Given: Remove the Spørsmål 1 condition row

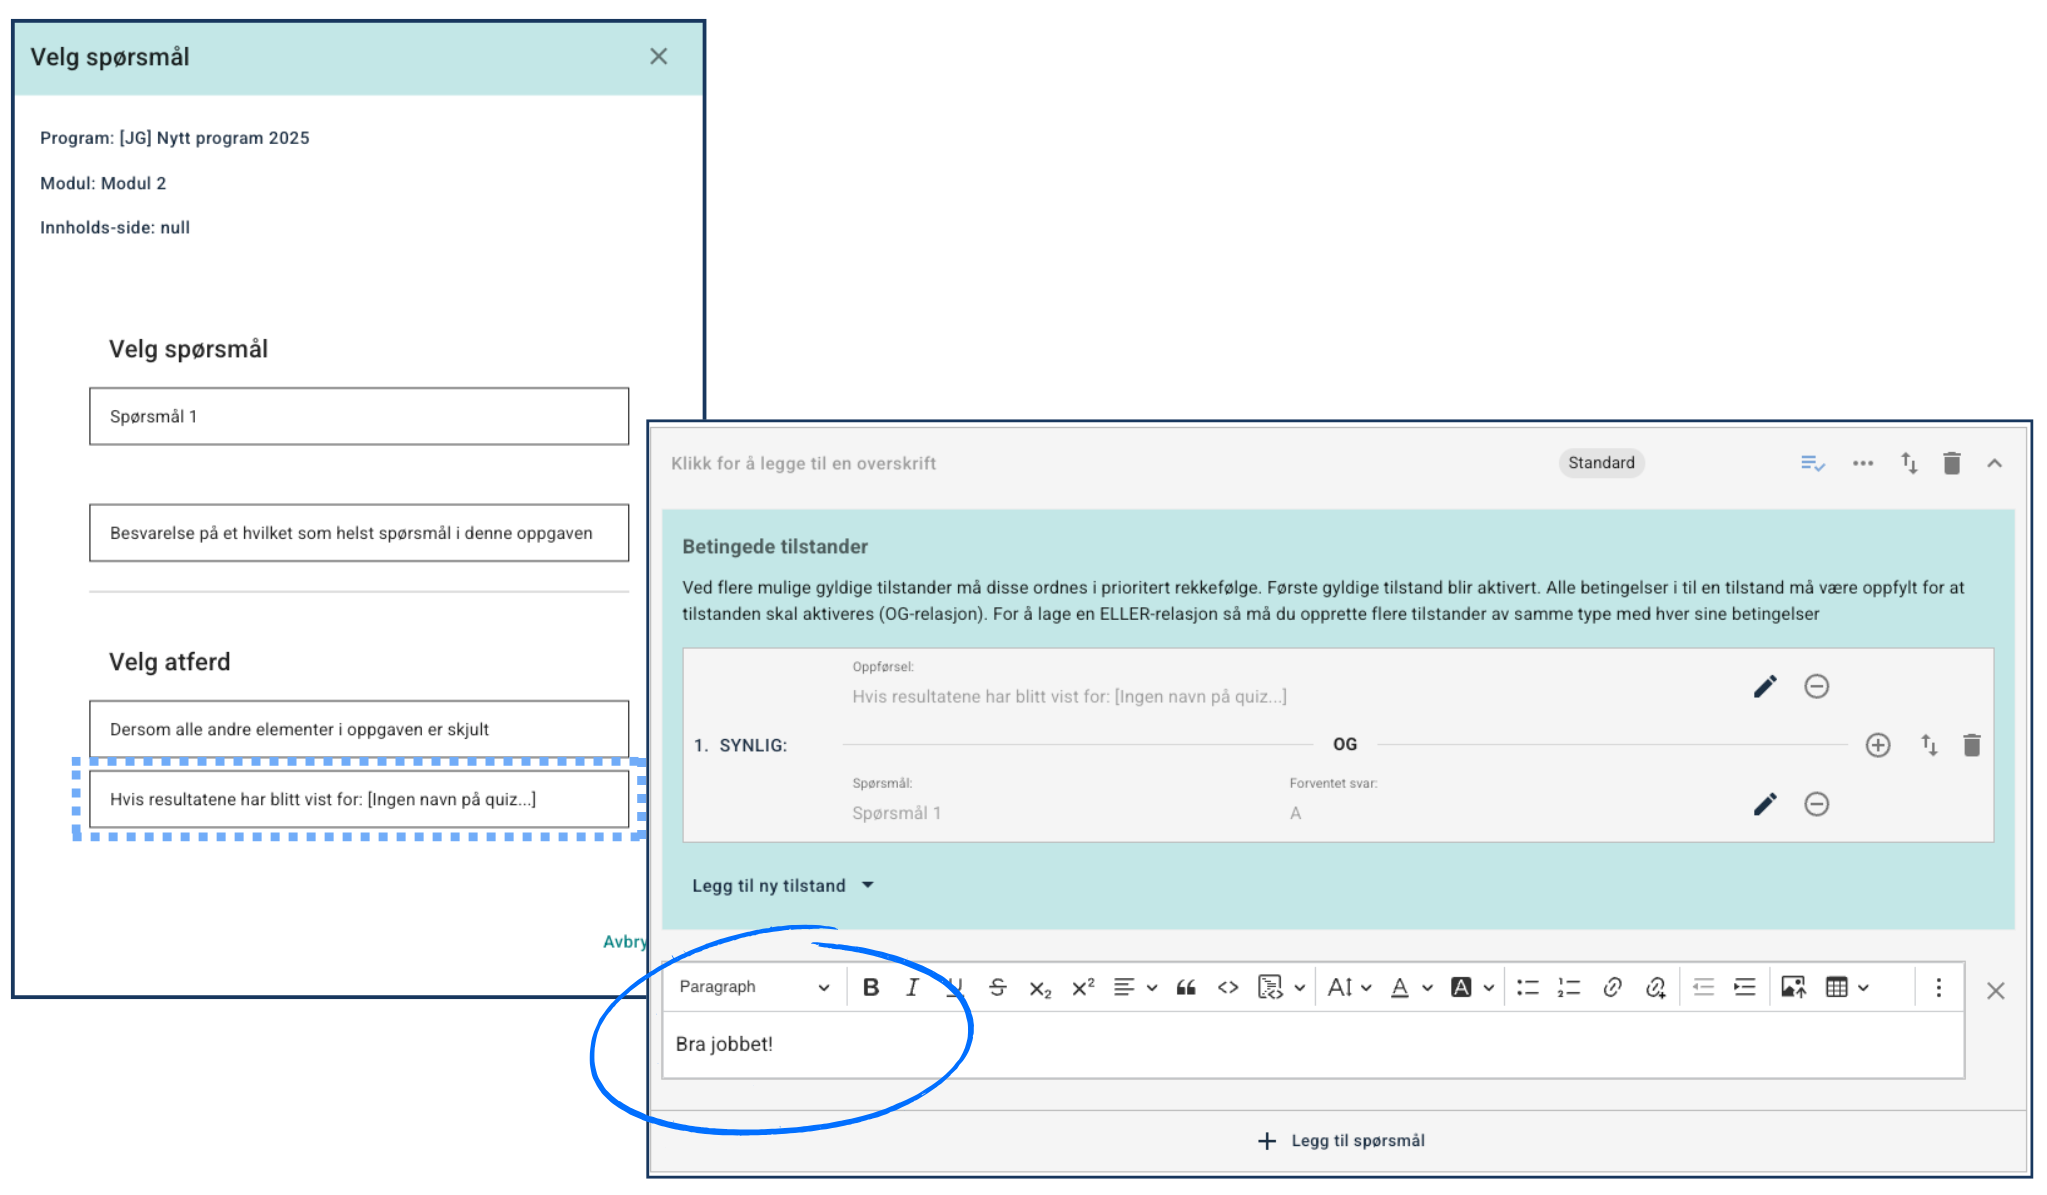Looking at the screenshot, I should coord(1816,804).
